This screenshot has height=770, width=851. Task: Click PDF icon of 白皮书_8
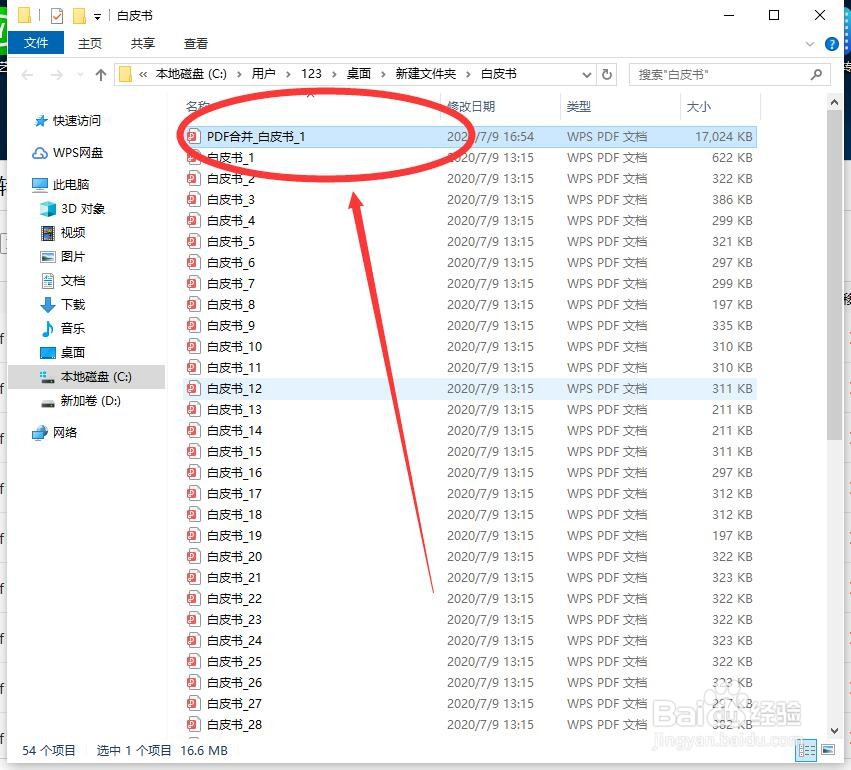[x=193, y=304]
